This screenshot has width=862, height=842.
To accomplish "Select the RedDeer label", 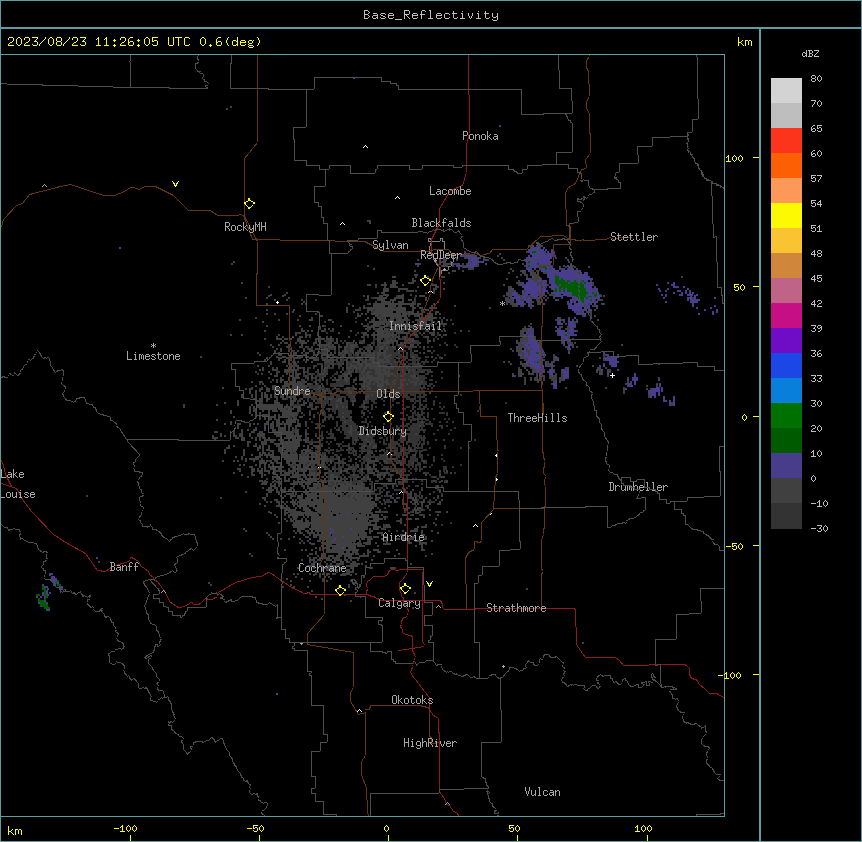I will tap(440, 255).
